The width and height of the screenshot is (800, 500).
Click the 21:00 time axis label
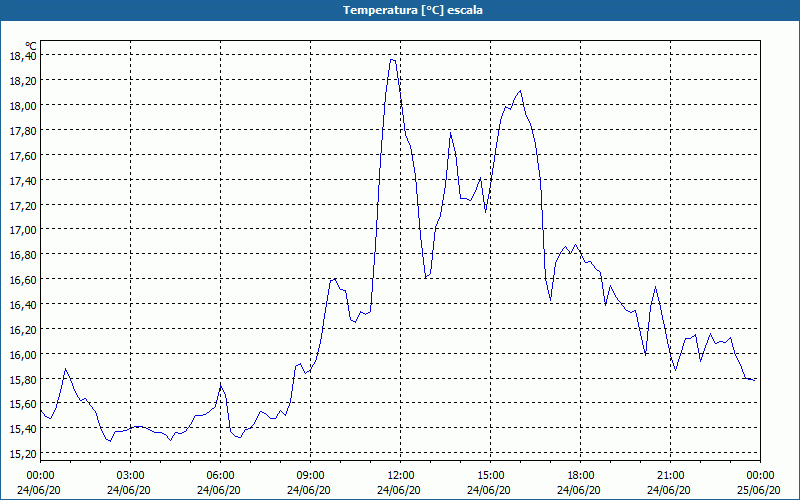click(670, 476)
